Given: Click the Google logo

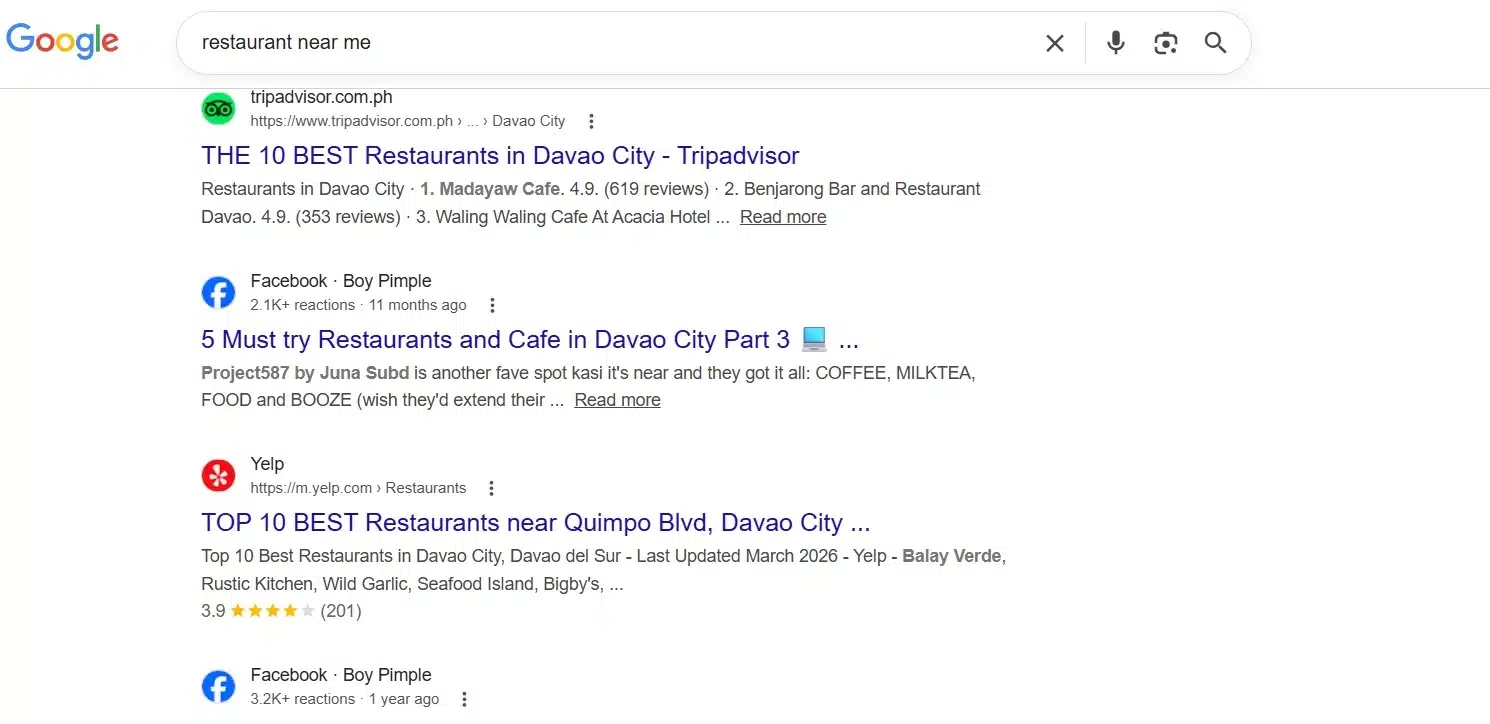Looking at the screenshot, I should [62, 42].
